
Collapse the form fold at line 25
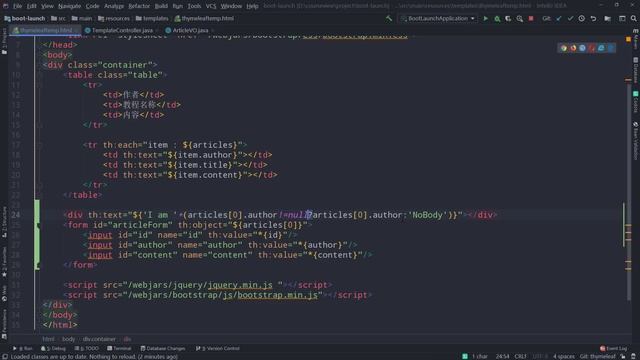tap(39, 225)
